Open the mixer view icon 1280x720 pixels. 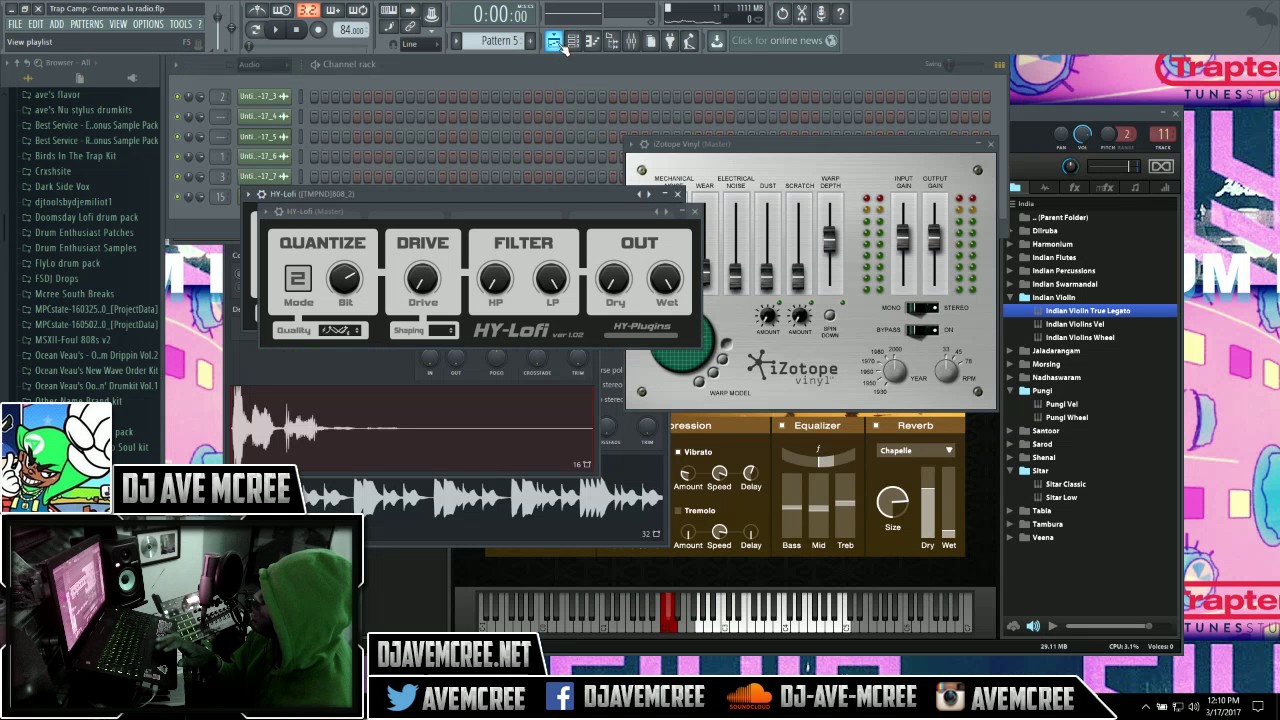point(631,41)
